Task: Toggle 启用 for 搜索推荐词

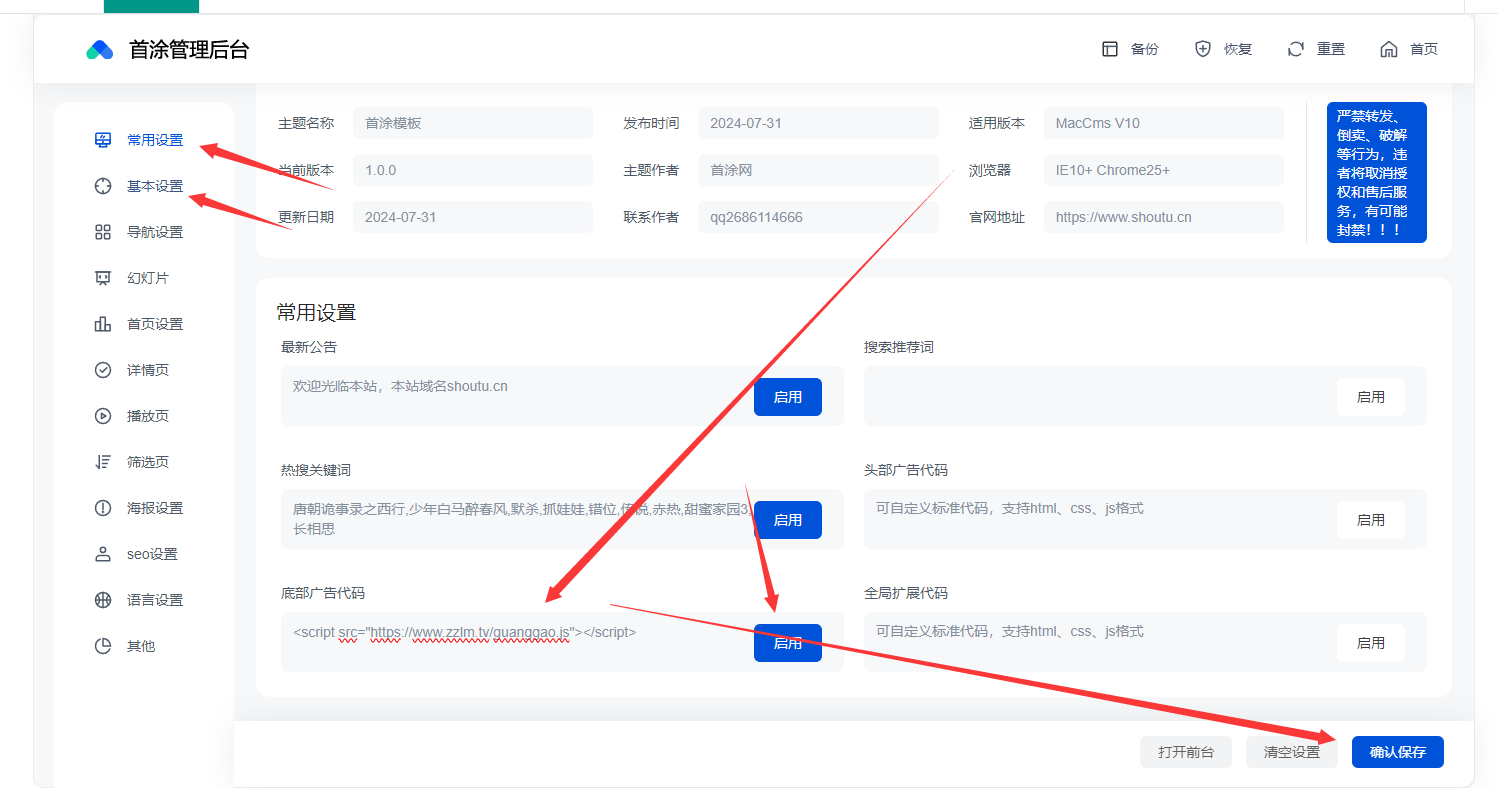Action: [x=1371, y=397]
